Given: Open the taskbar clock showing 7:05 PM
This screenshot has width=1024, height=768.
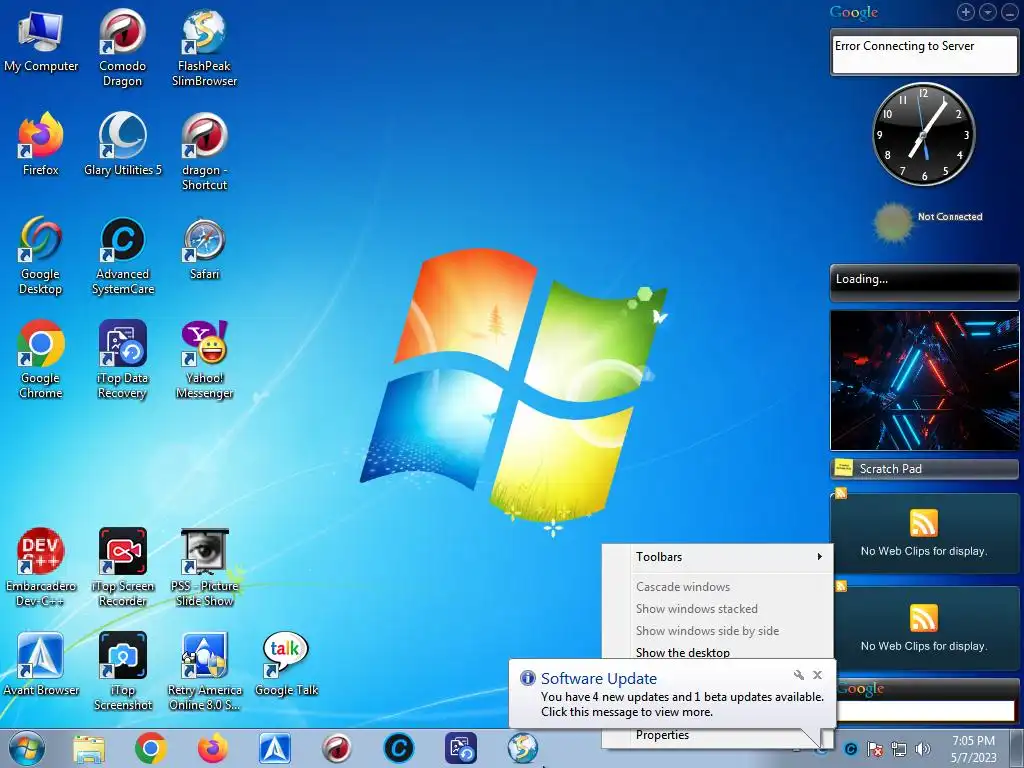Looking at the screenshot, I should pos(973,749).
